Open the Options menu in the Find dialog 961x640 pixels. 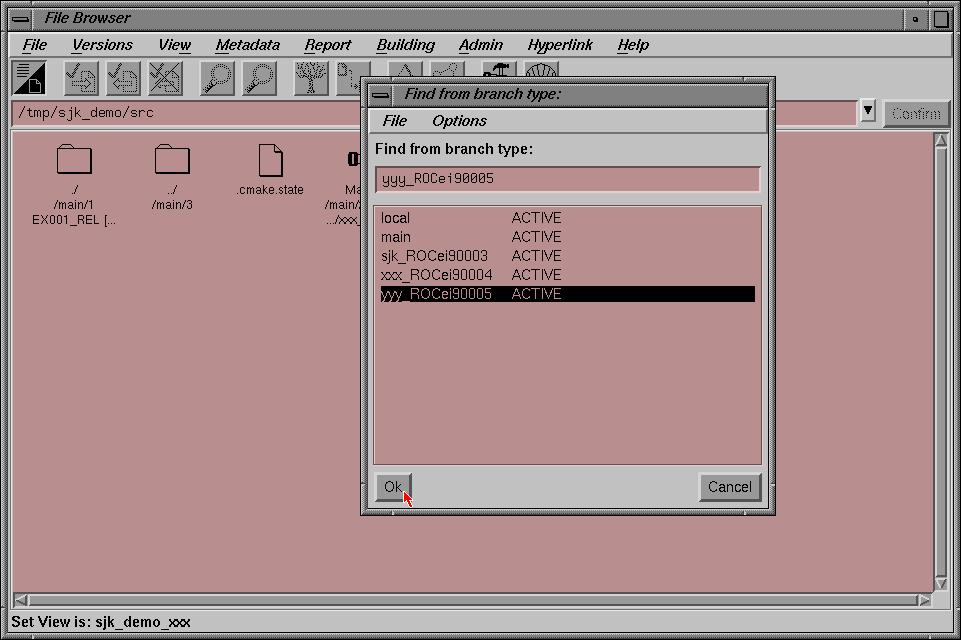[x=459, y=121]
